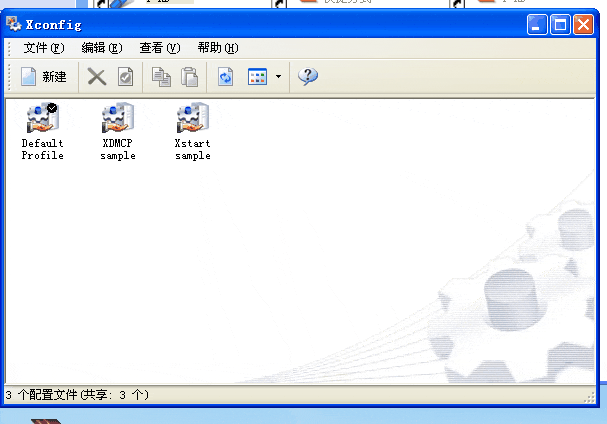Click the status bar profile count text
Screen dimensions: 607x424
pos(78,395)
